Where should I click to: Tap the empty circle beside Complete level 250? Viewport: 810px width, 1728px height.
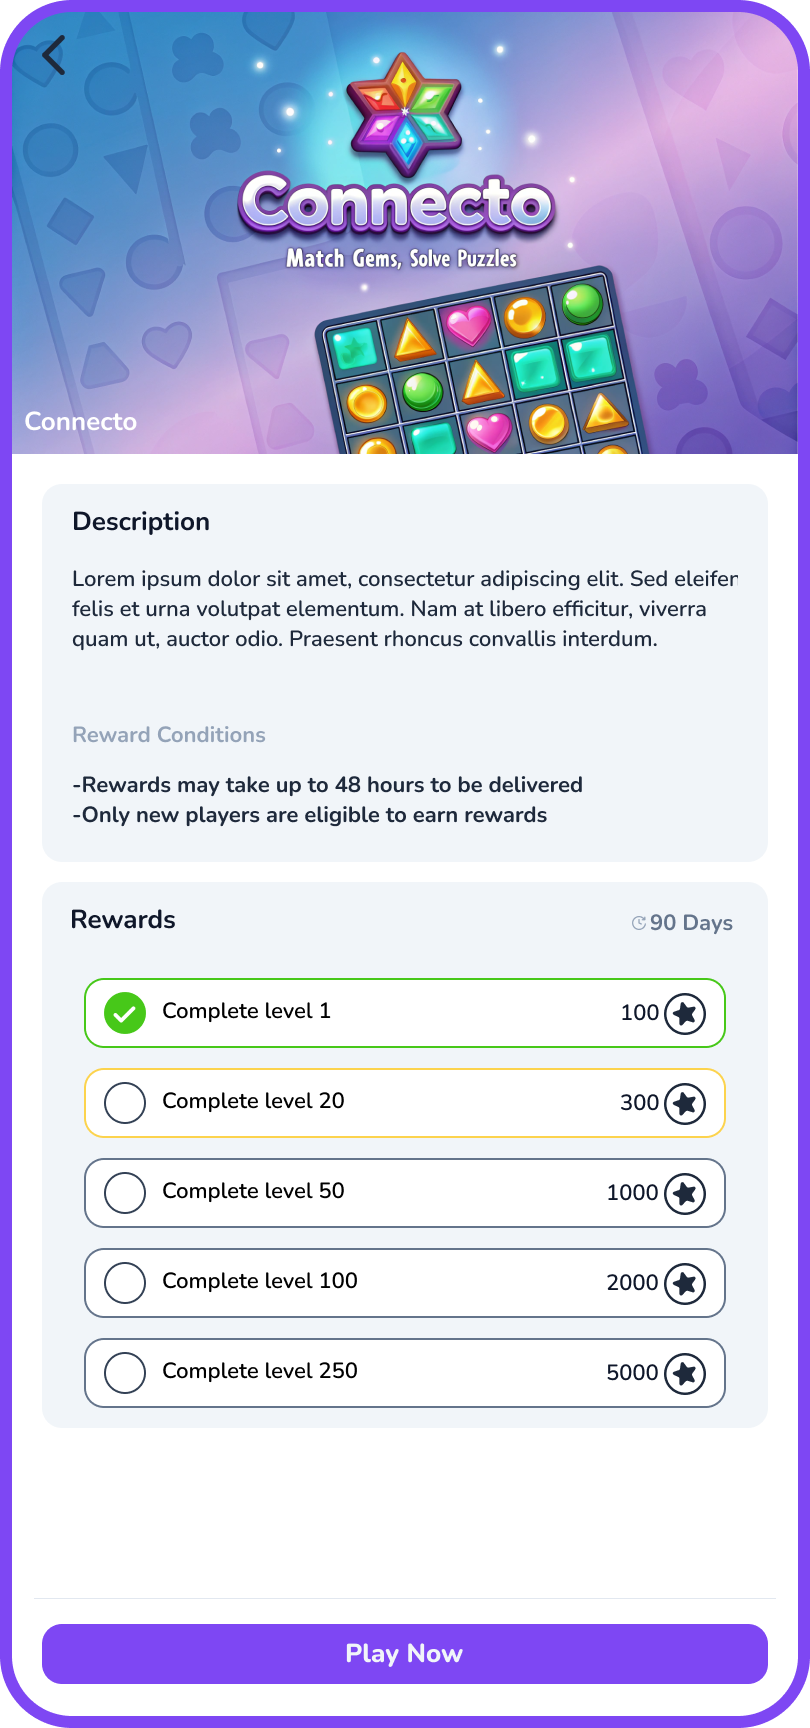pos(124,1373)
